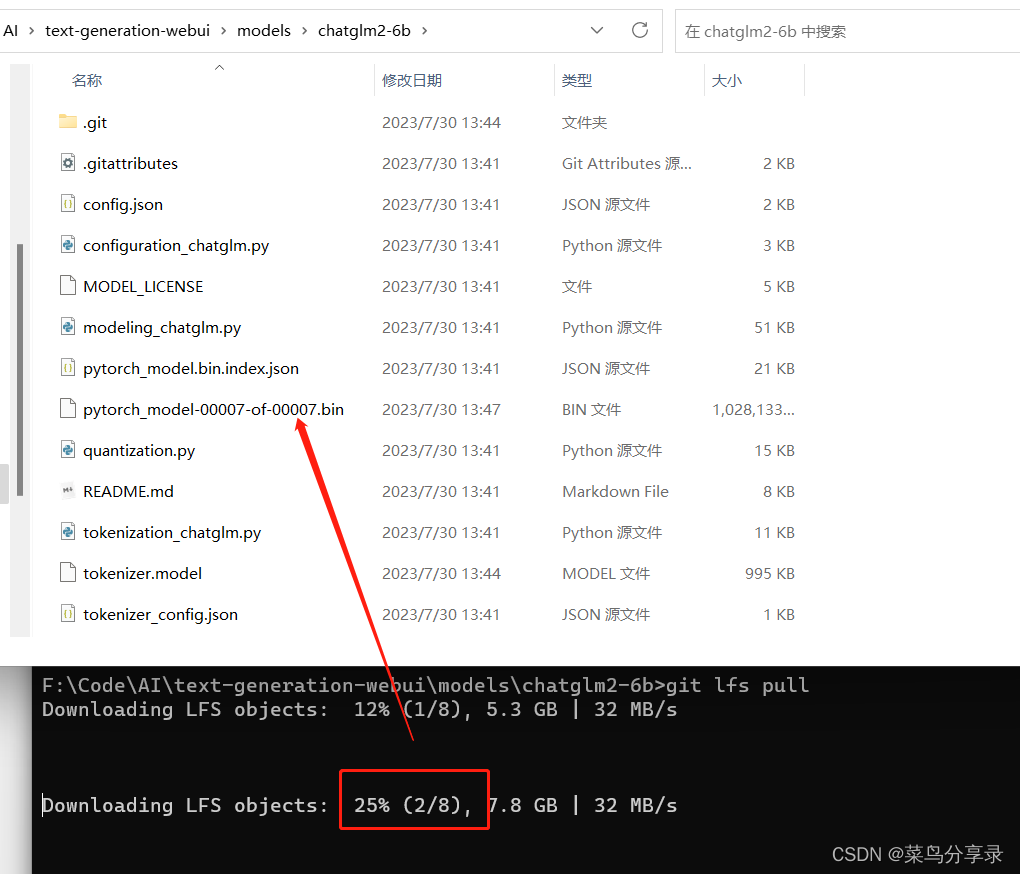The height and width of the screenshot is (874, 1020).
Task: Click the 12% (1/8) progress line in terminal
Action: point(359,709)
